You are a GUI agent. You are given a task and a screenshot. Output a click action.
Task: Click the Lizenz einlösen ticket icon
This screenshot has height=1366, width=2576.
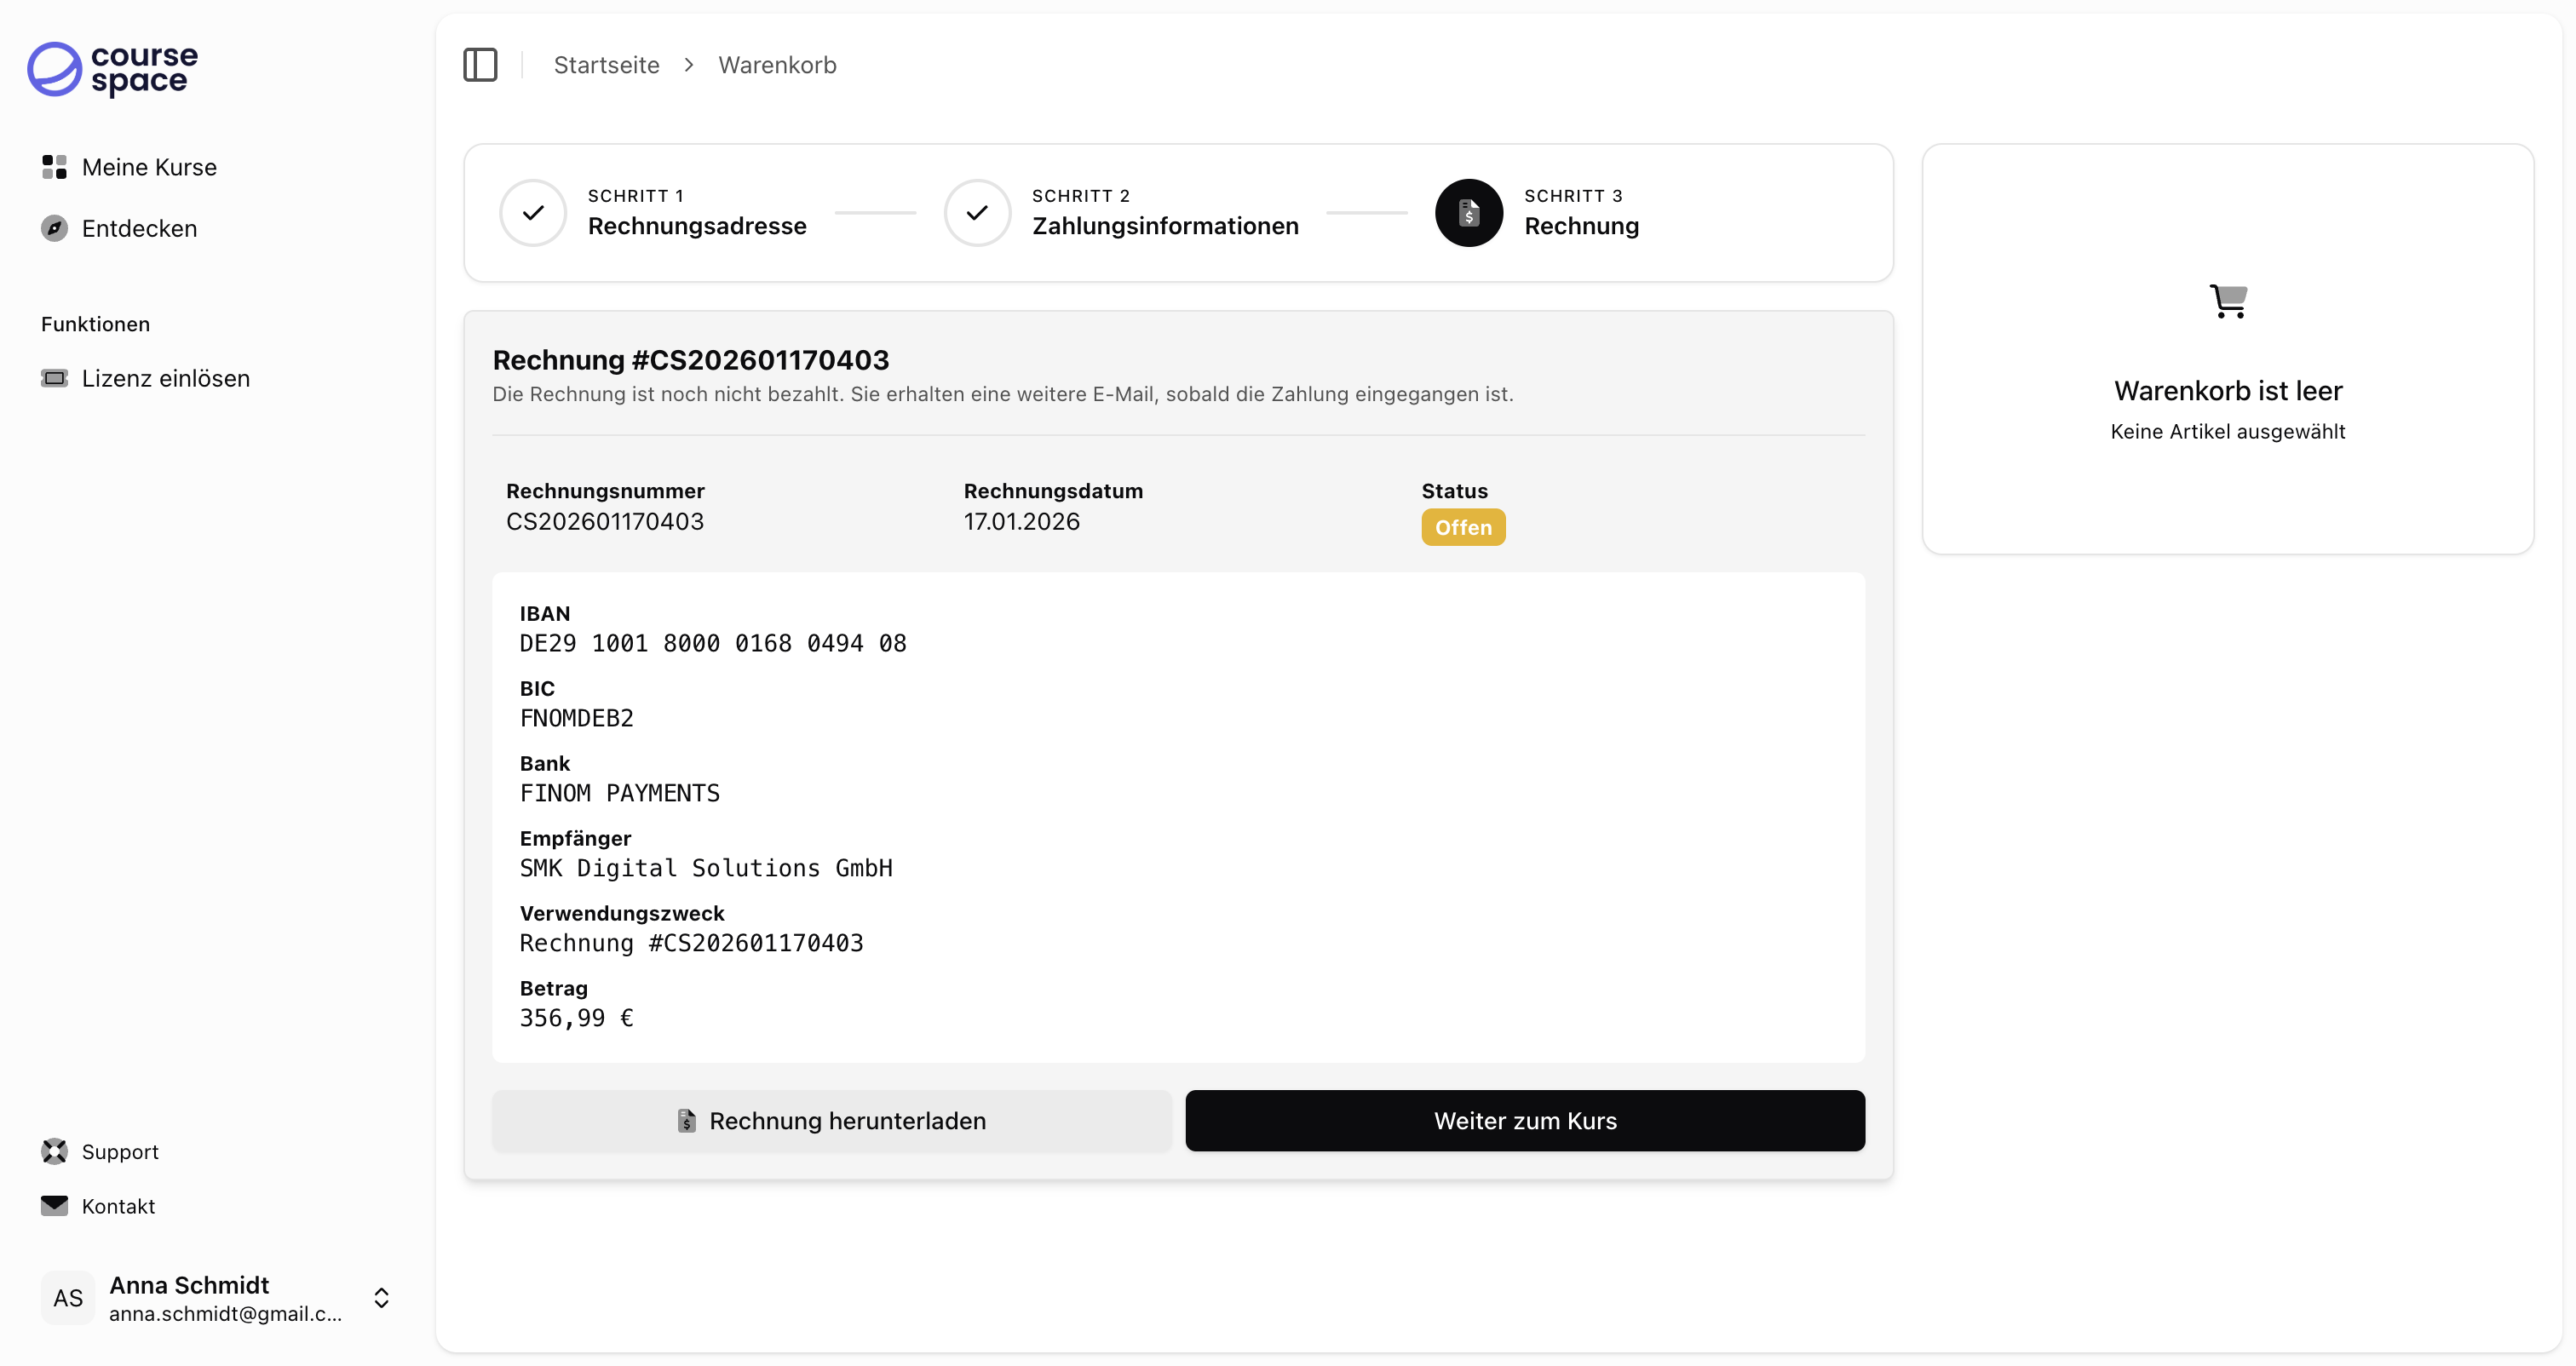54,378
